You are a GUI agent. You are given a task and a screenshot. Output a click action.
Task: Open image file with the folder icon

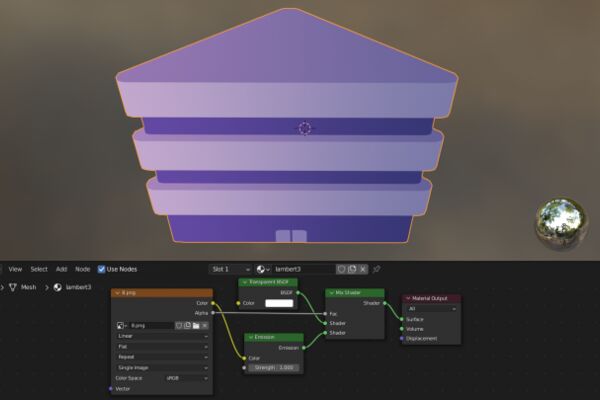(x=196, y=326)
